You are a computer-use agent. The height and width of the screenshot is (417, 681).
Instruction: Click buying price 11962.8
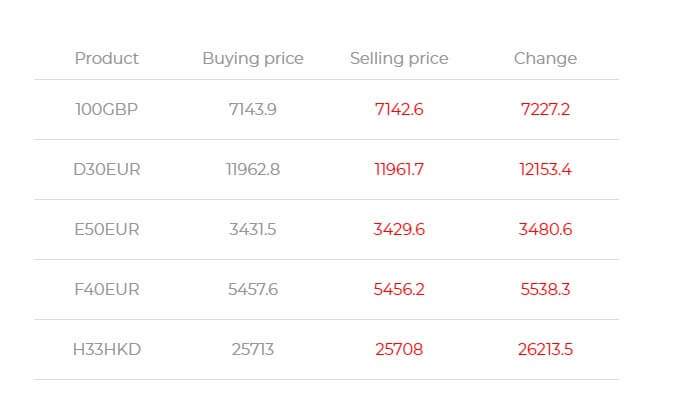(253, 169)
